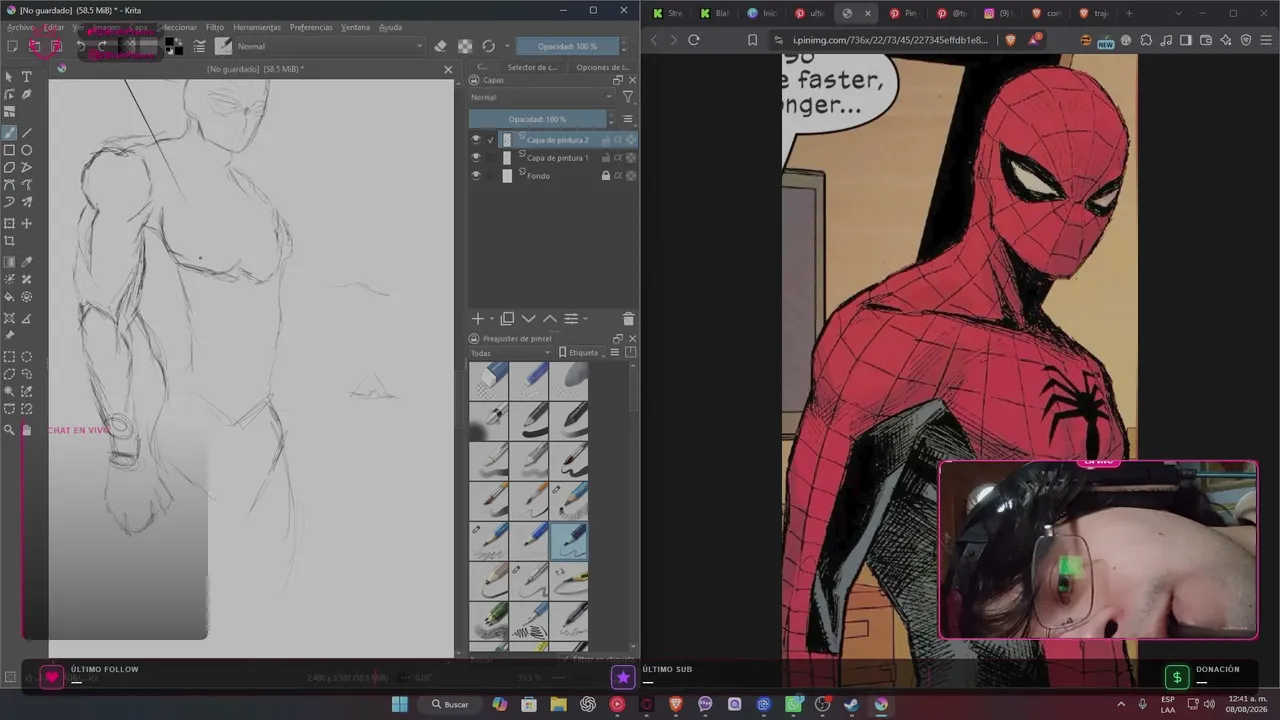Open the Preferencias menu

[x=311, y=27]
